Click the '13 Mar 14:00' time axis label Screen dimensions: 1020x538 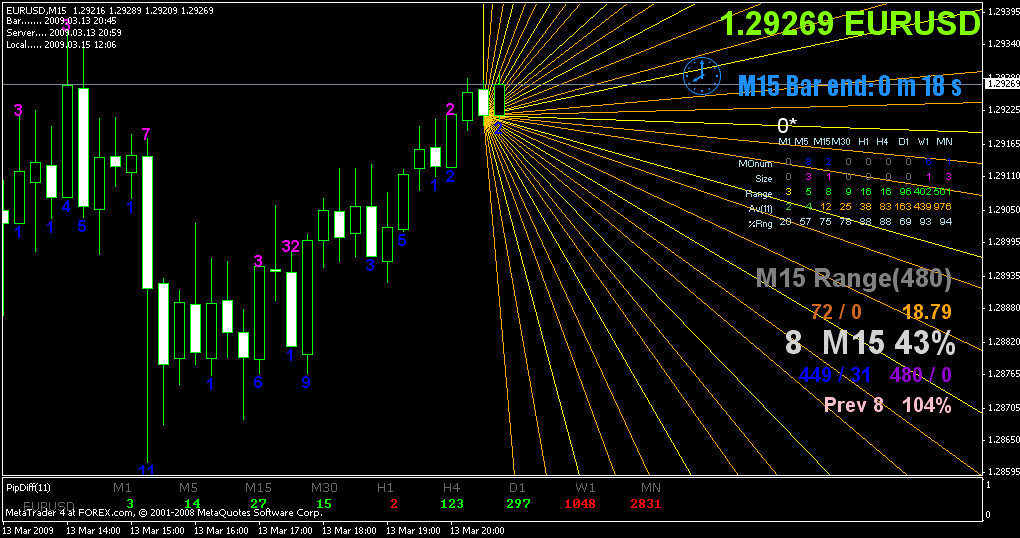(93, 531)
